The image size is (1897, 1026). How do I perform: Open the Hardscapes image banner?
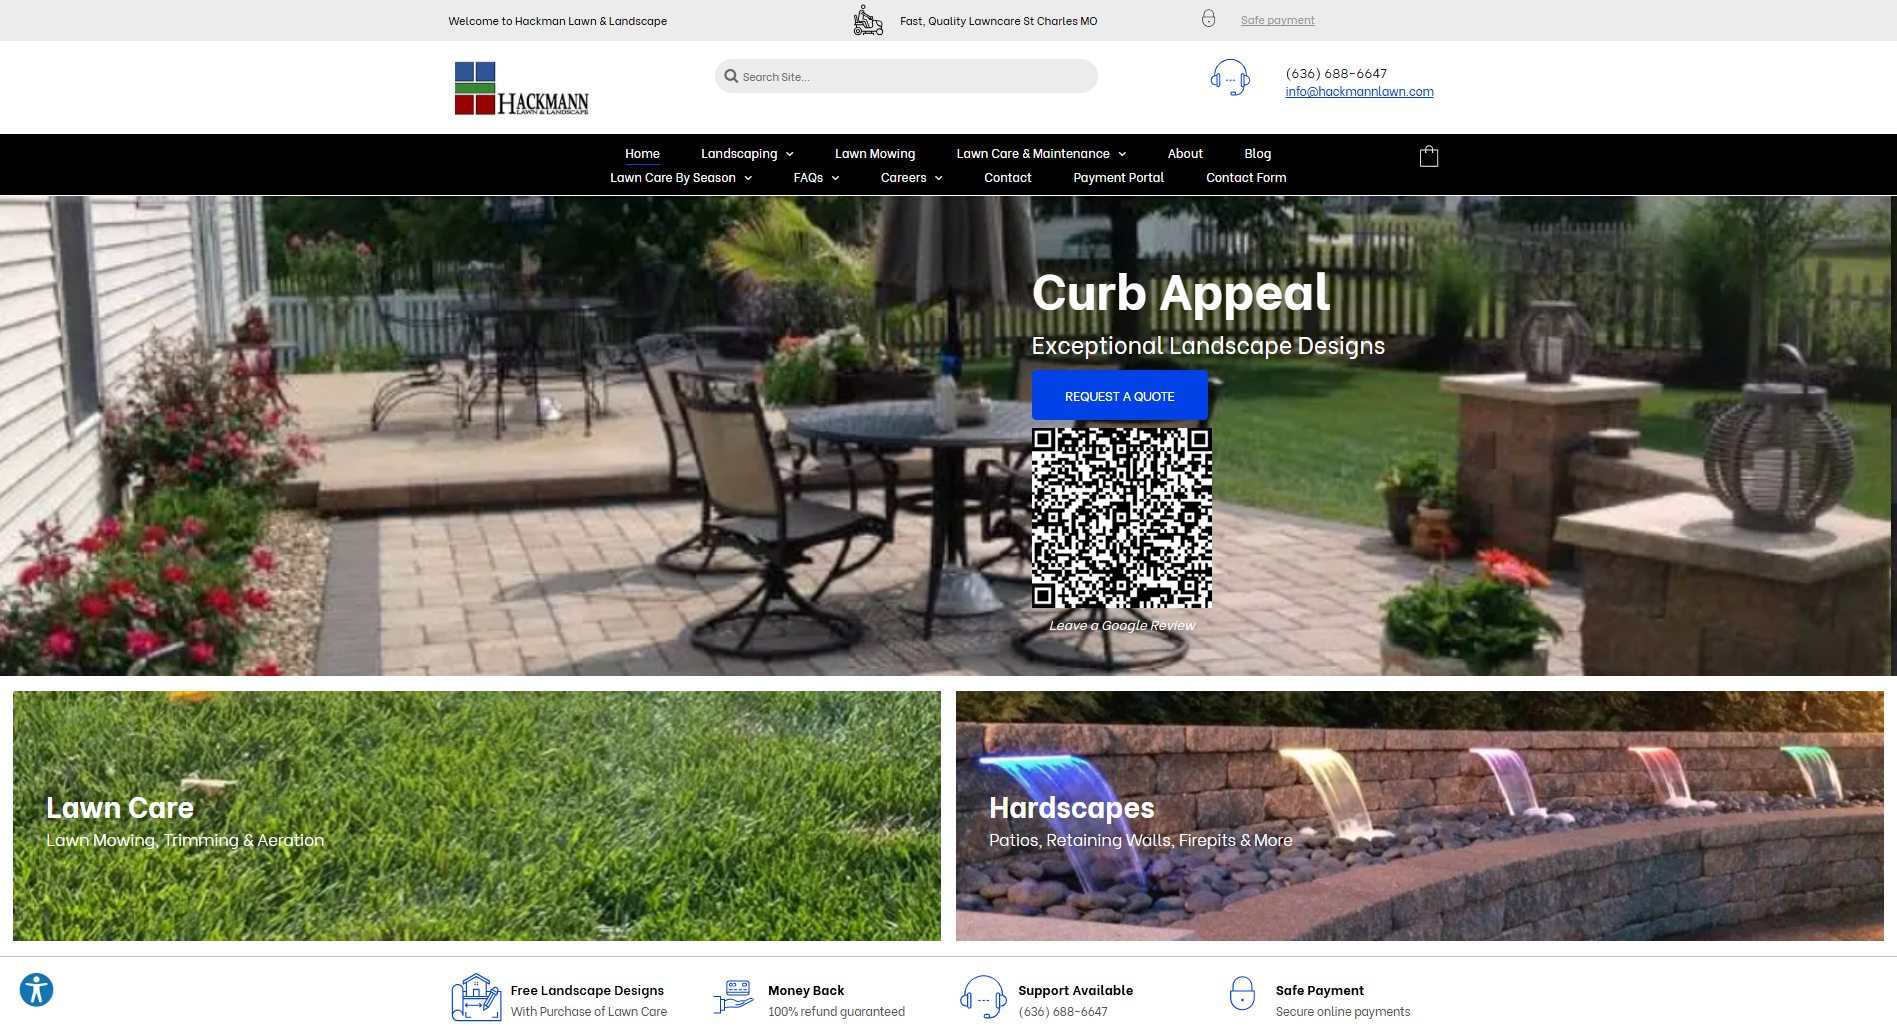1419,816
